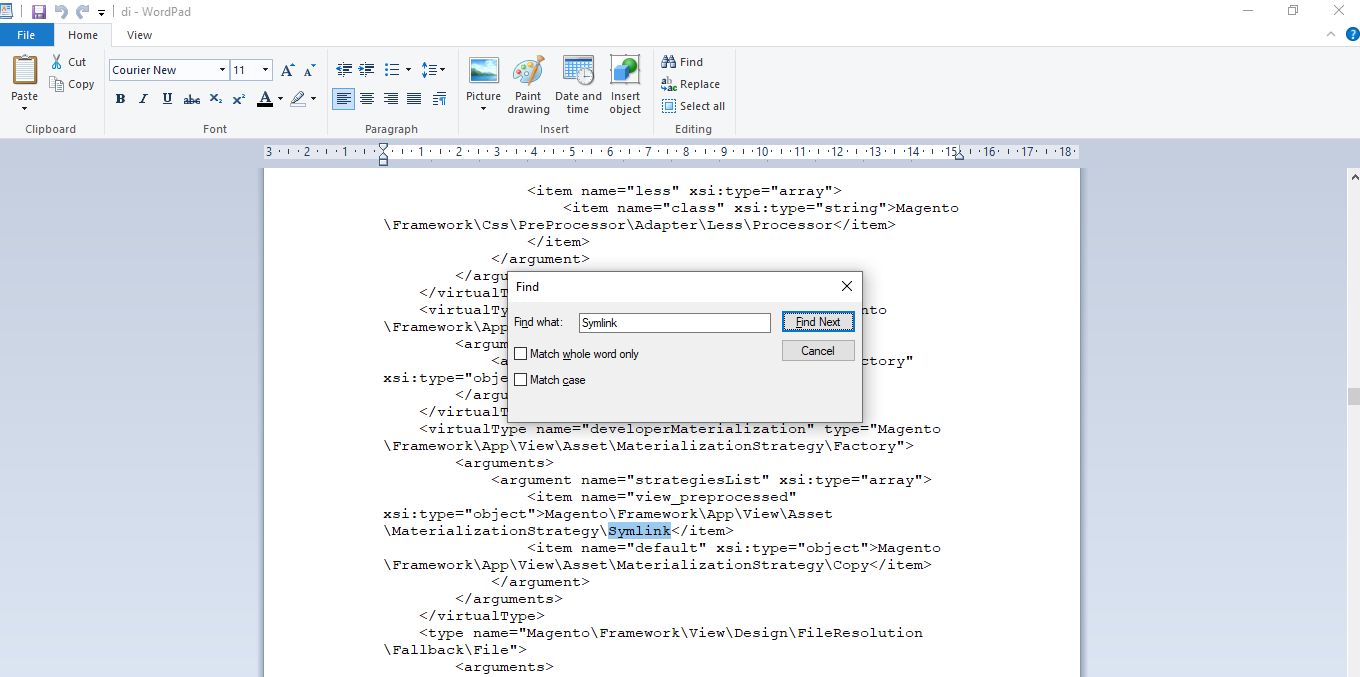
Task: Click the Insert object icon
Action: coord(625,84)
